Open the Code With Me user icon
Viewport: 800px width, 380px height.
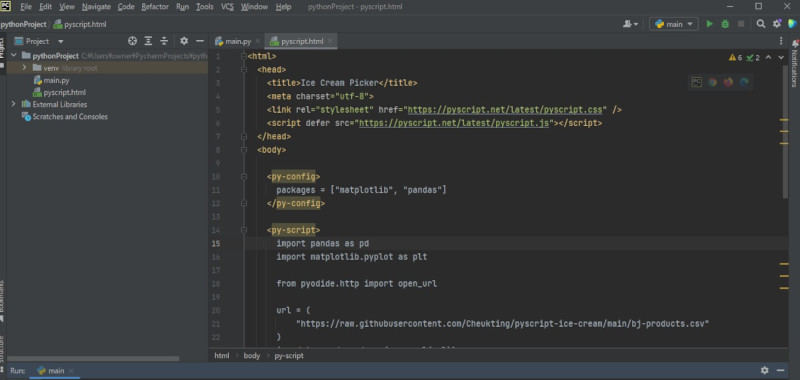pos(631,24)
